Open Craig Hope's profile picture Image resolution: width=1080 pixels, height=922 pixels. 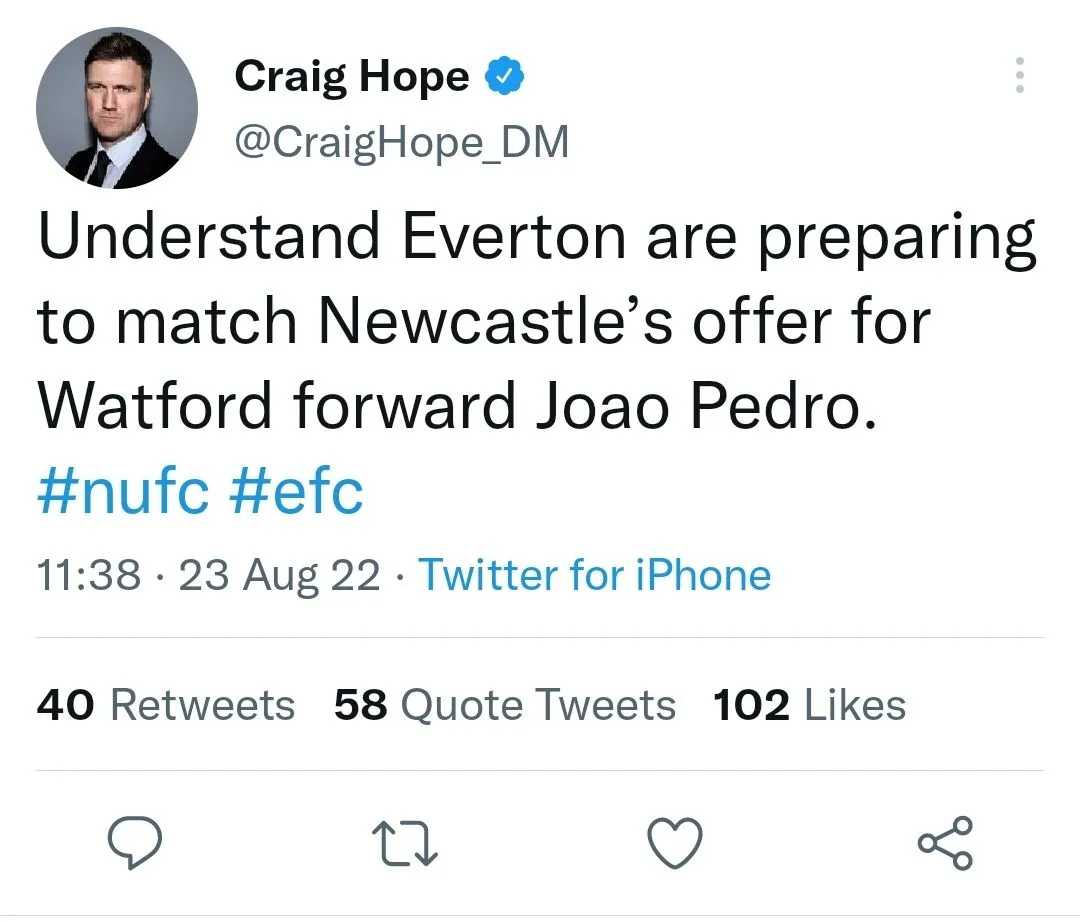click(x=117, y=108)
